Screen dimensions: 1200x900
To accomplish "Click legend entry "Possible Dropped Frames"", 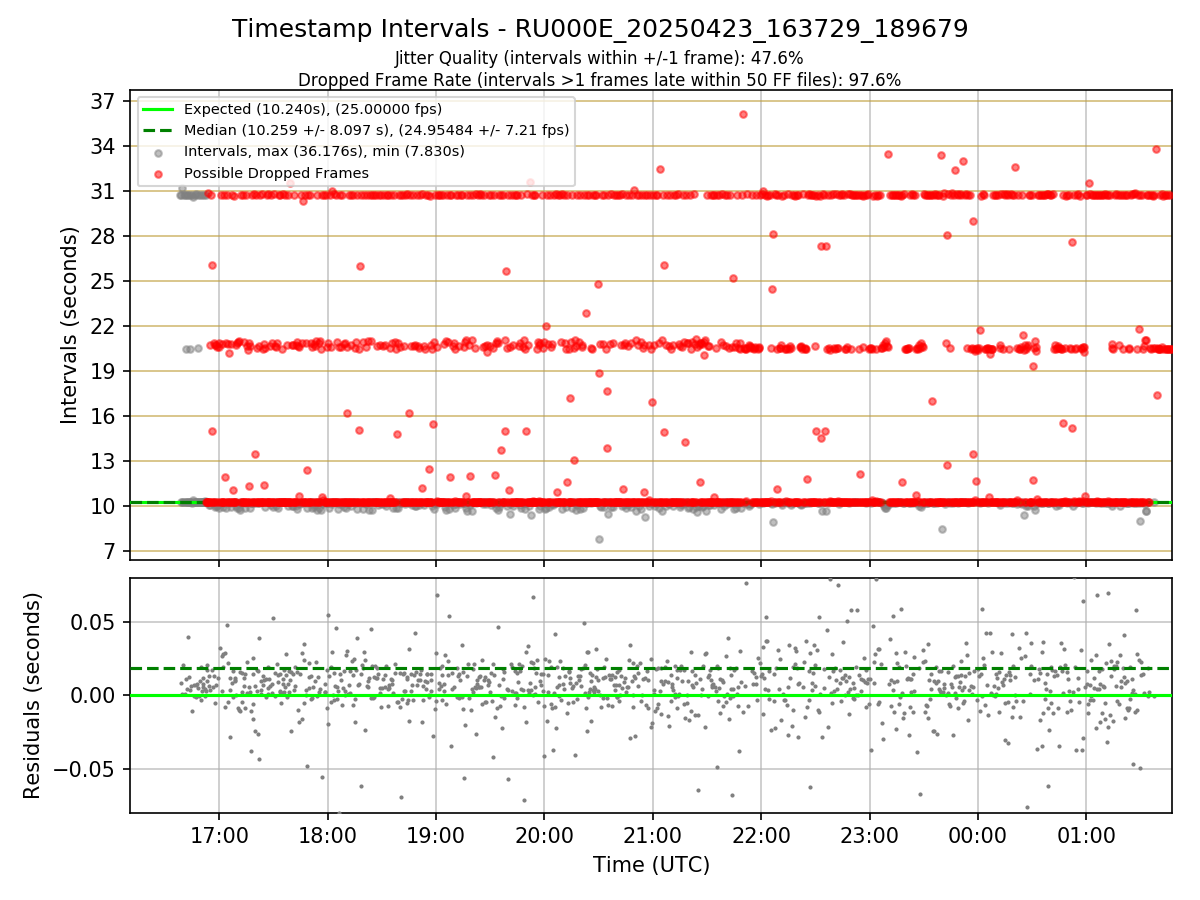I will [277, 173].
